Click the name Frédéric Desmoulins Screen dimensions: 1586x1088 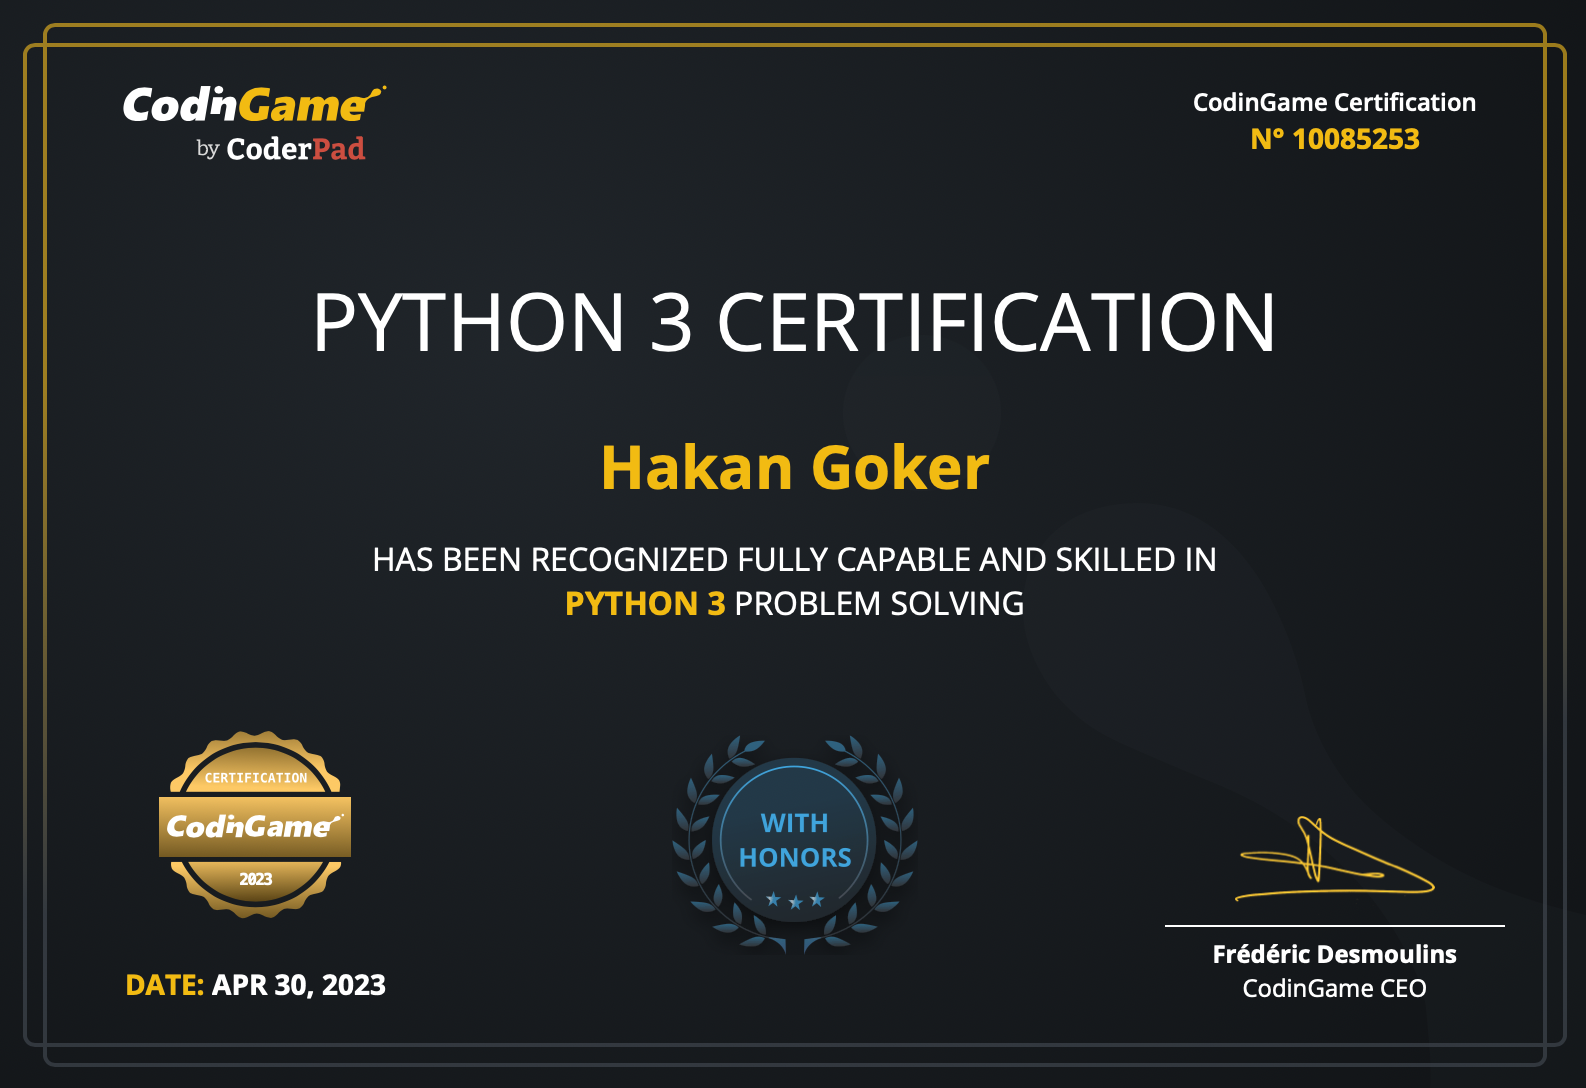(1334, 954)
